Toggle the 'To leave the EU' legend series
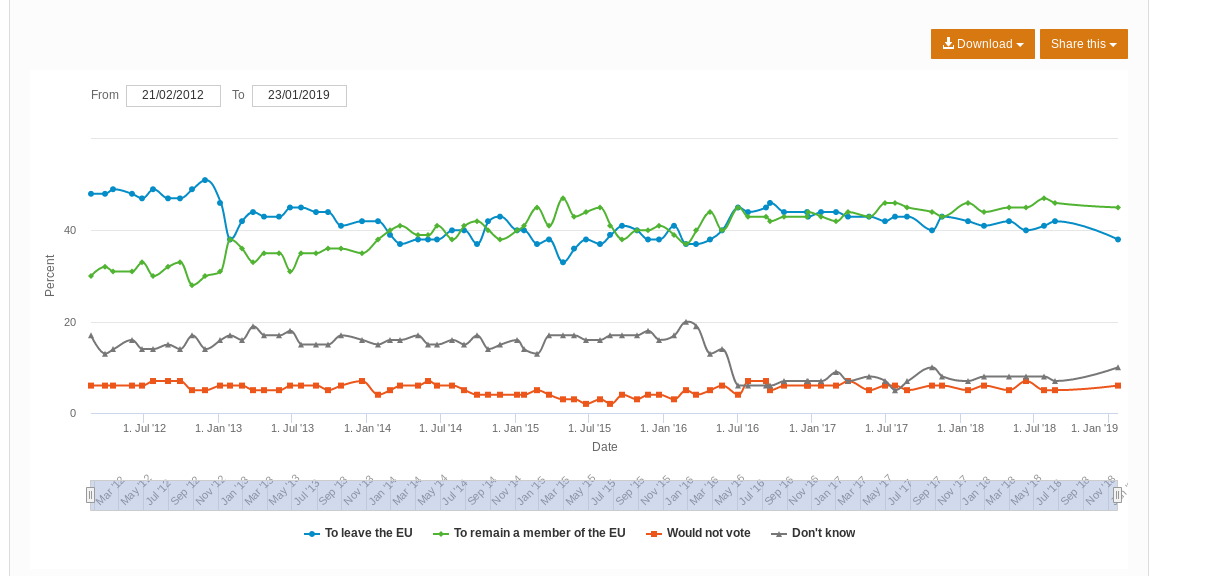Image resolution: width=1206 pixels, height=576 pixels. click(x=368, y=533)
